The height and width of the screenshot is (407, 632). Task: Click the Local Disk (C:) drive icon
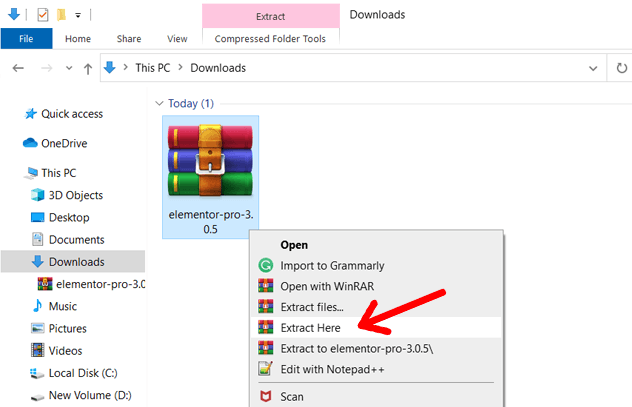37,374
